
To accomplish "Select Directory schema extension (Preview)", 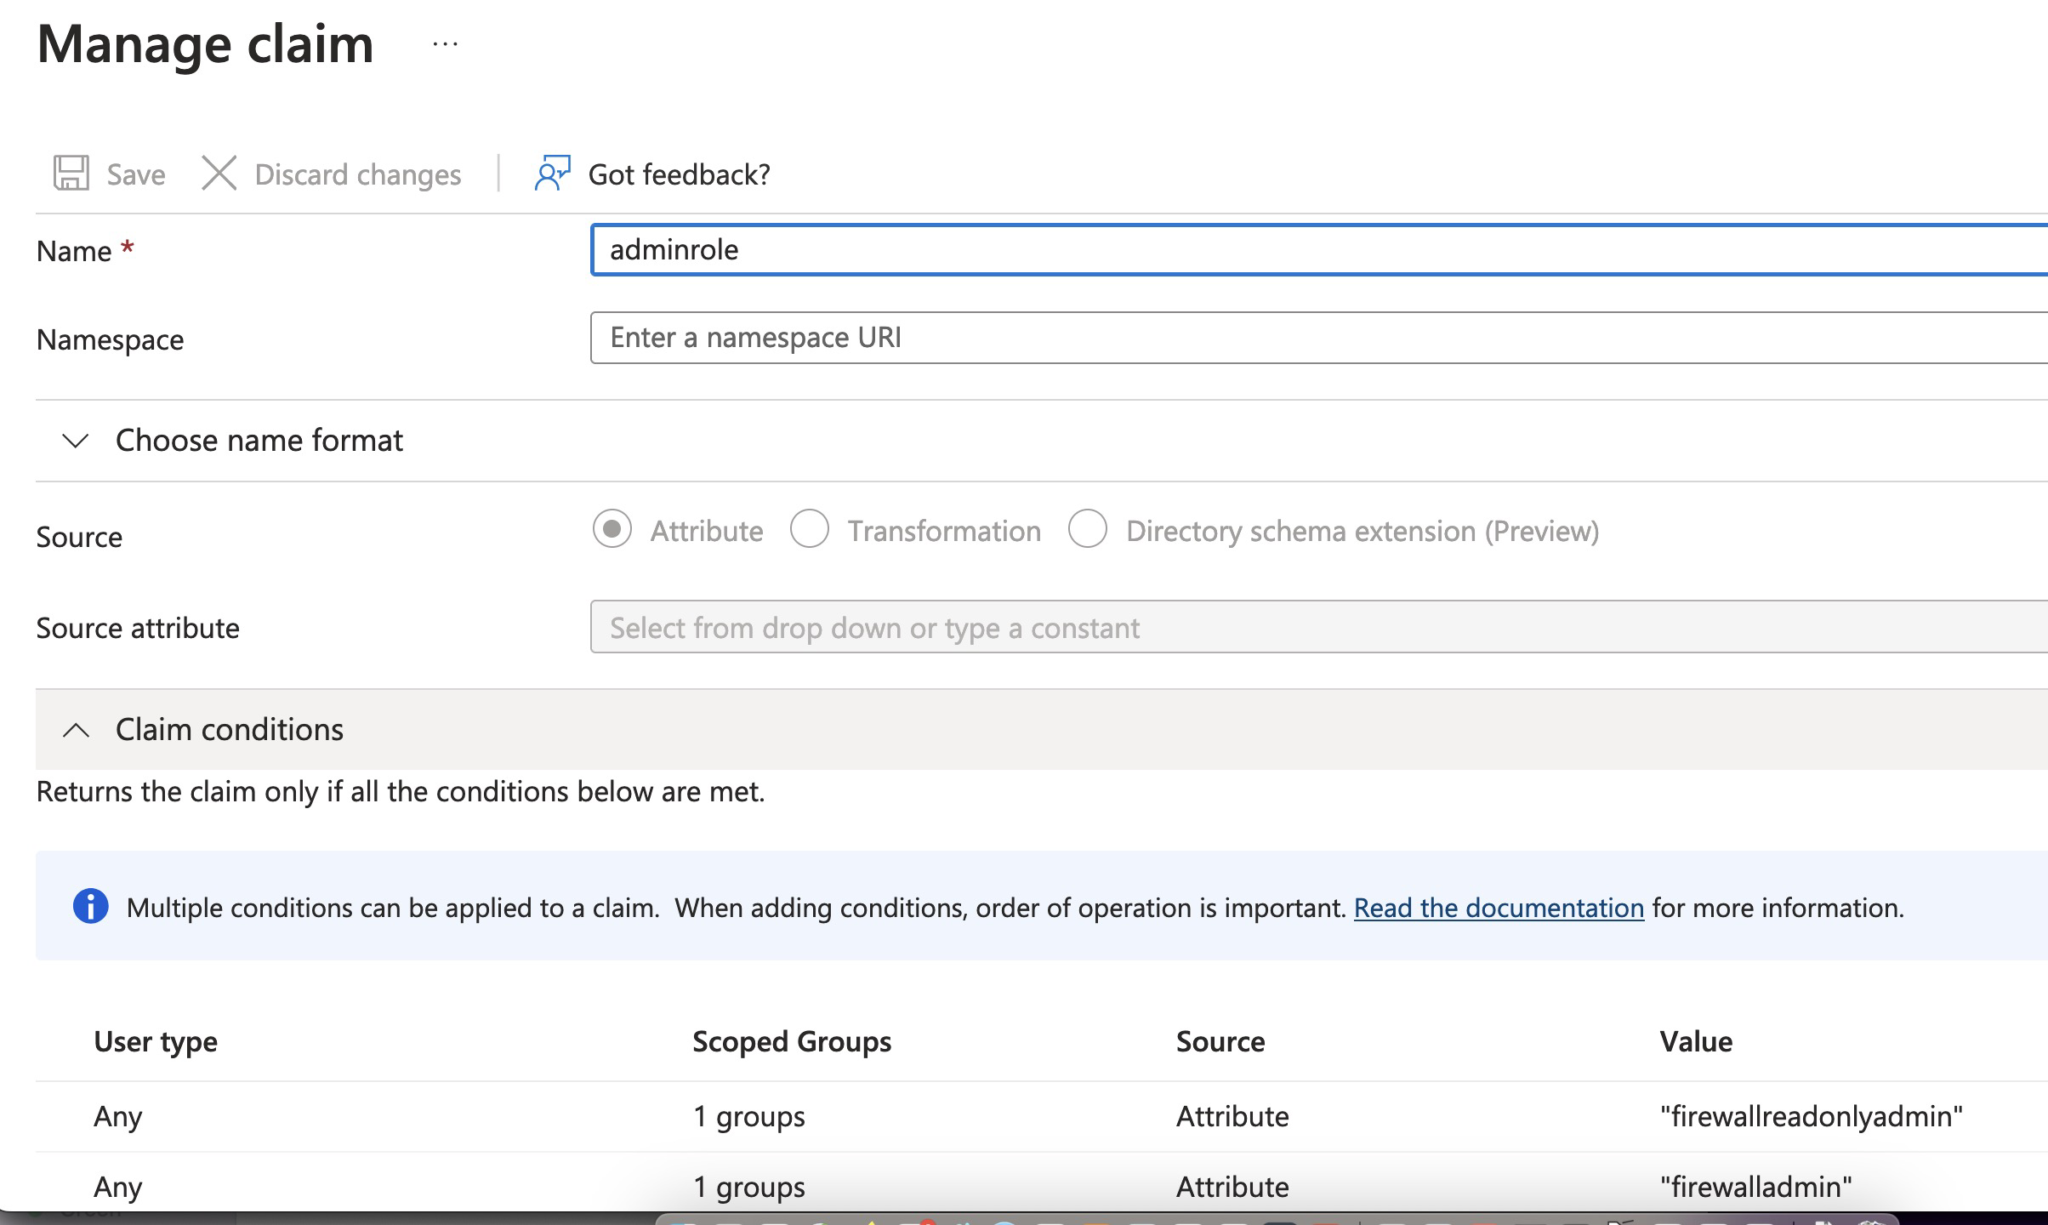I will click(1089, 529).
